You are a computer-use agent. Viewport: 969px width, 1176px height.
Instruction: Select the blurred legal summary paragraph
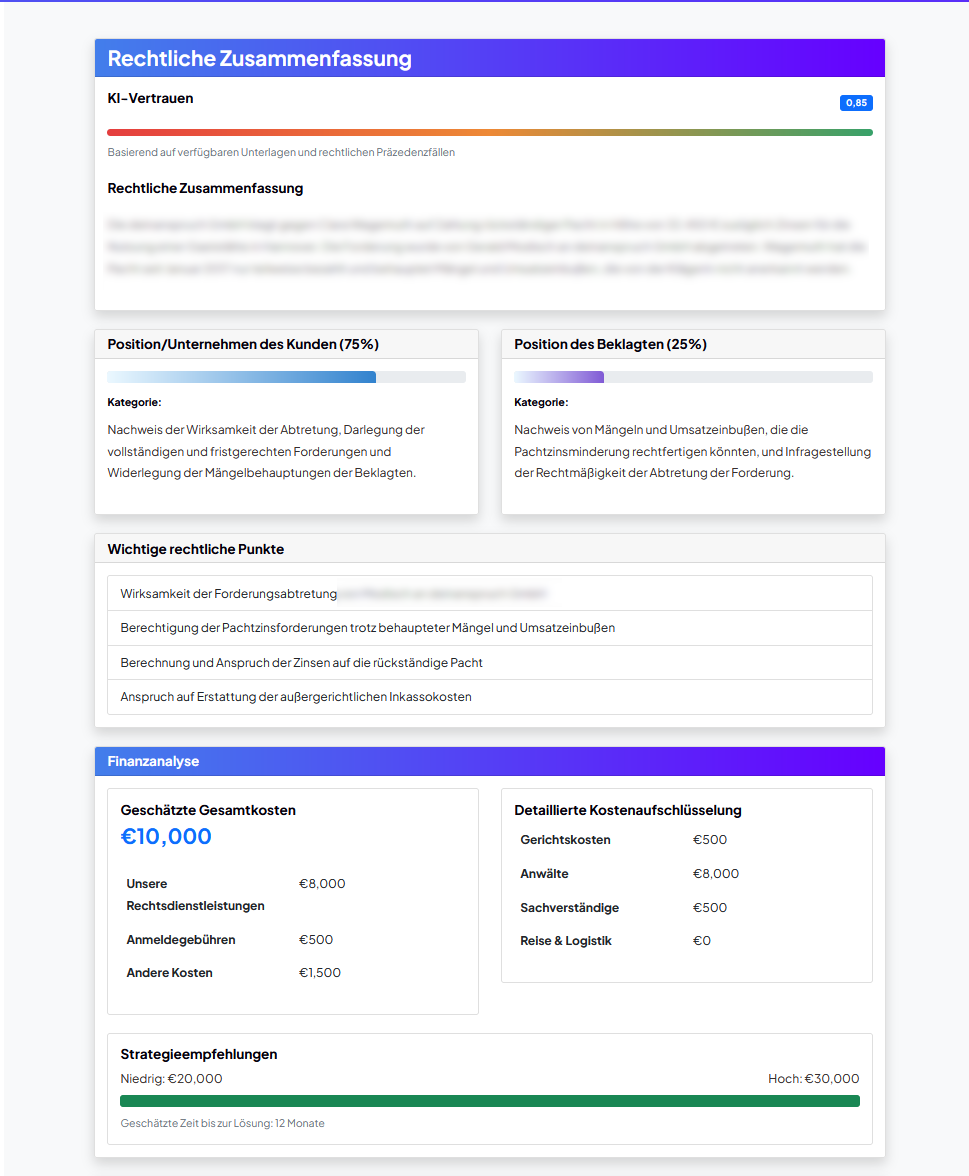point(489,247)
